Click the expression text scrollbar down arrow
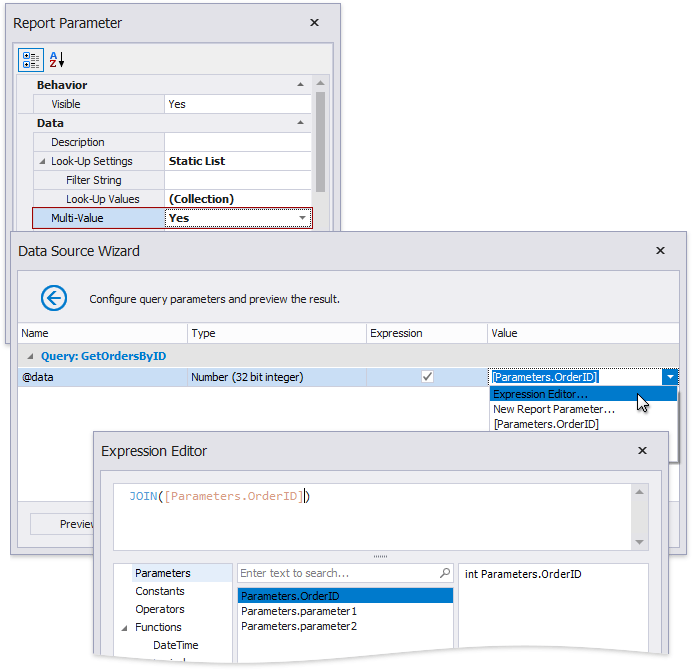The height and width of the screenshot is (670, 692). pos(640,542)
